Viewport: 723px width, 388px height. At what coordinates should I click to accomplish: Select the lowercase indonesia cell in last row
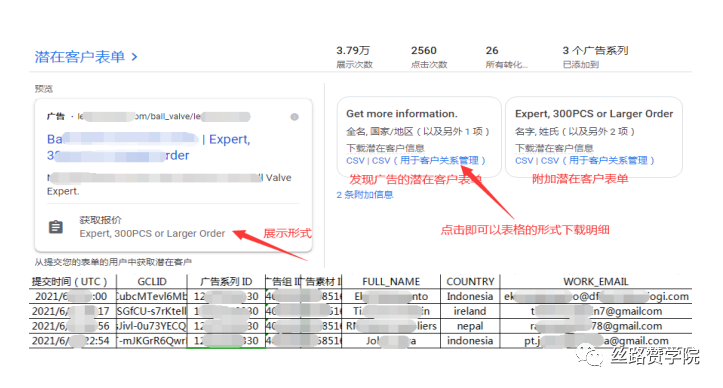pos(470,340)
